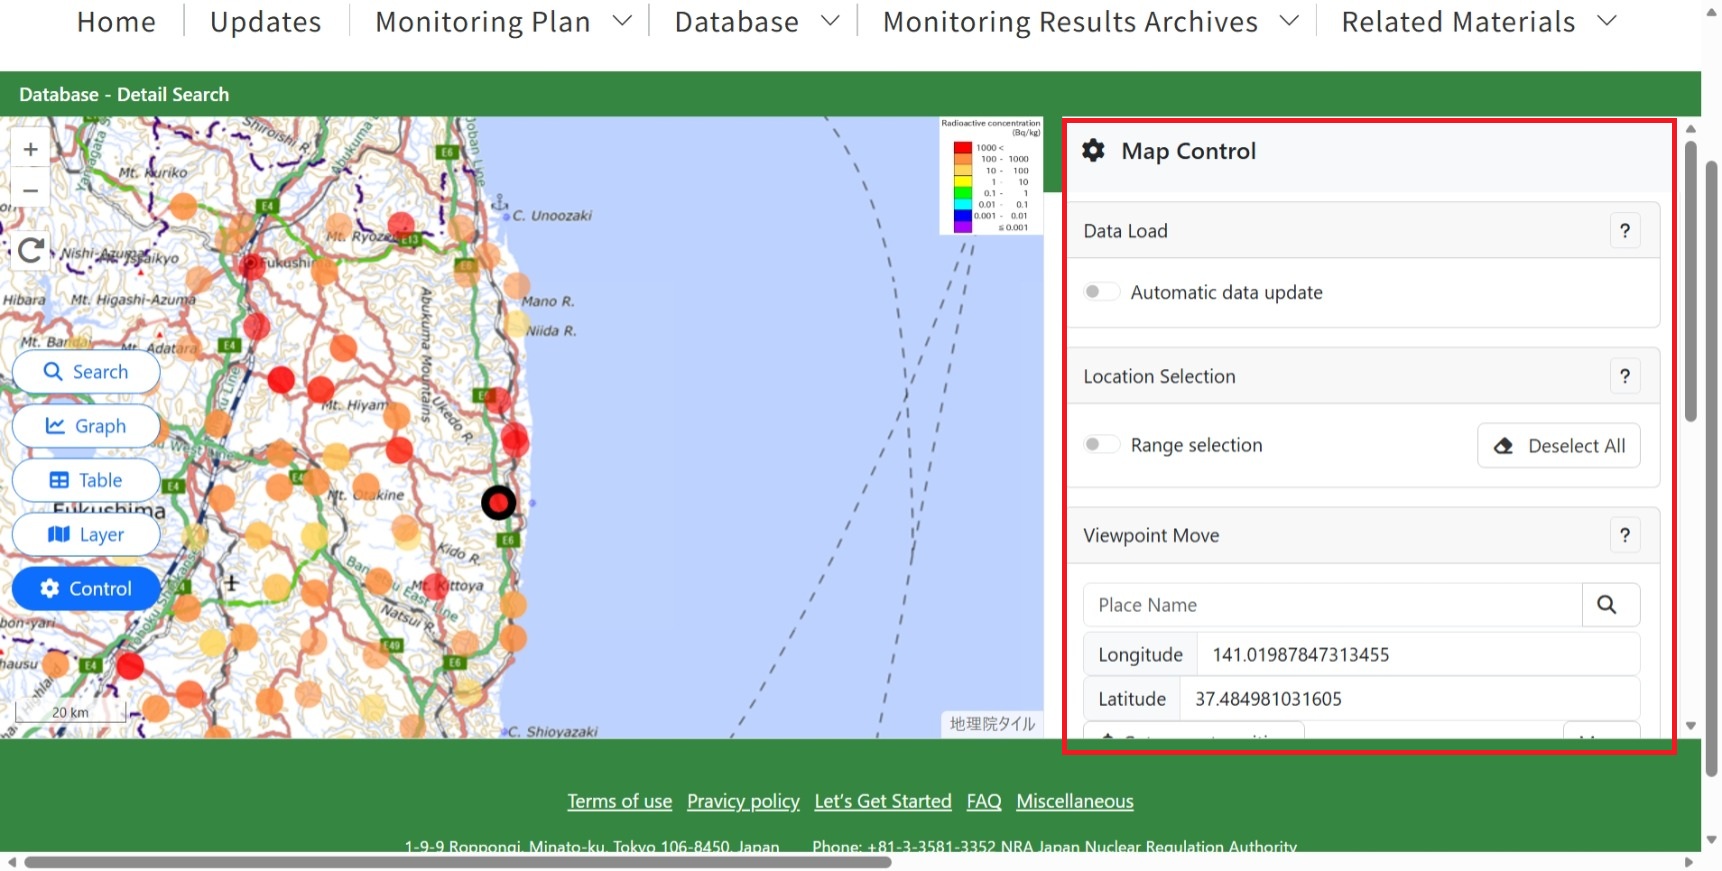
Task: Click the red color swatch in legend
Action: [x=962, y=148]
